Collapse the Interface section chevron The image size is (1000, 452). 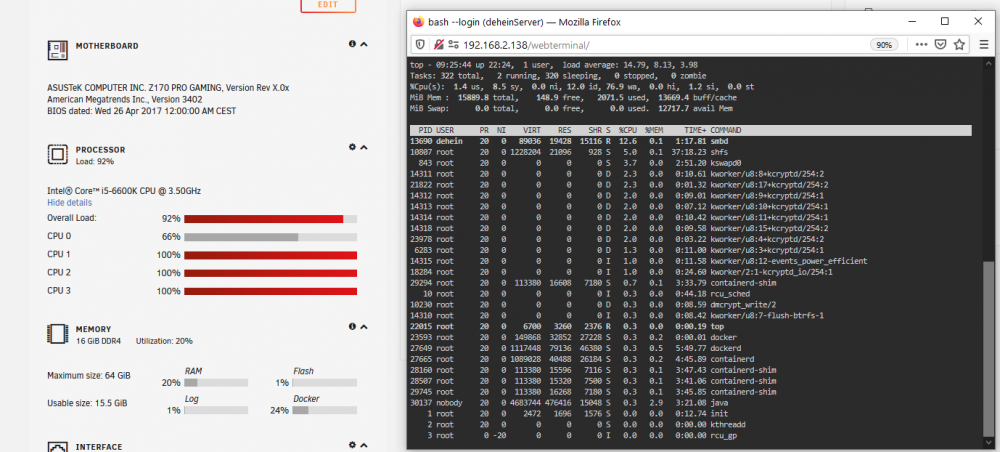point(364,446)
